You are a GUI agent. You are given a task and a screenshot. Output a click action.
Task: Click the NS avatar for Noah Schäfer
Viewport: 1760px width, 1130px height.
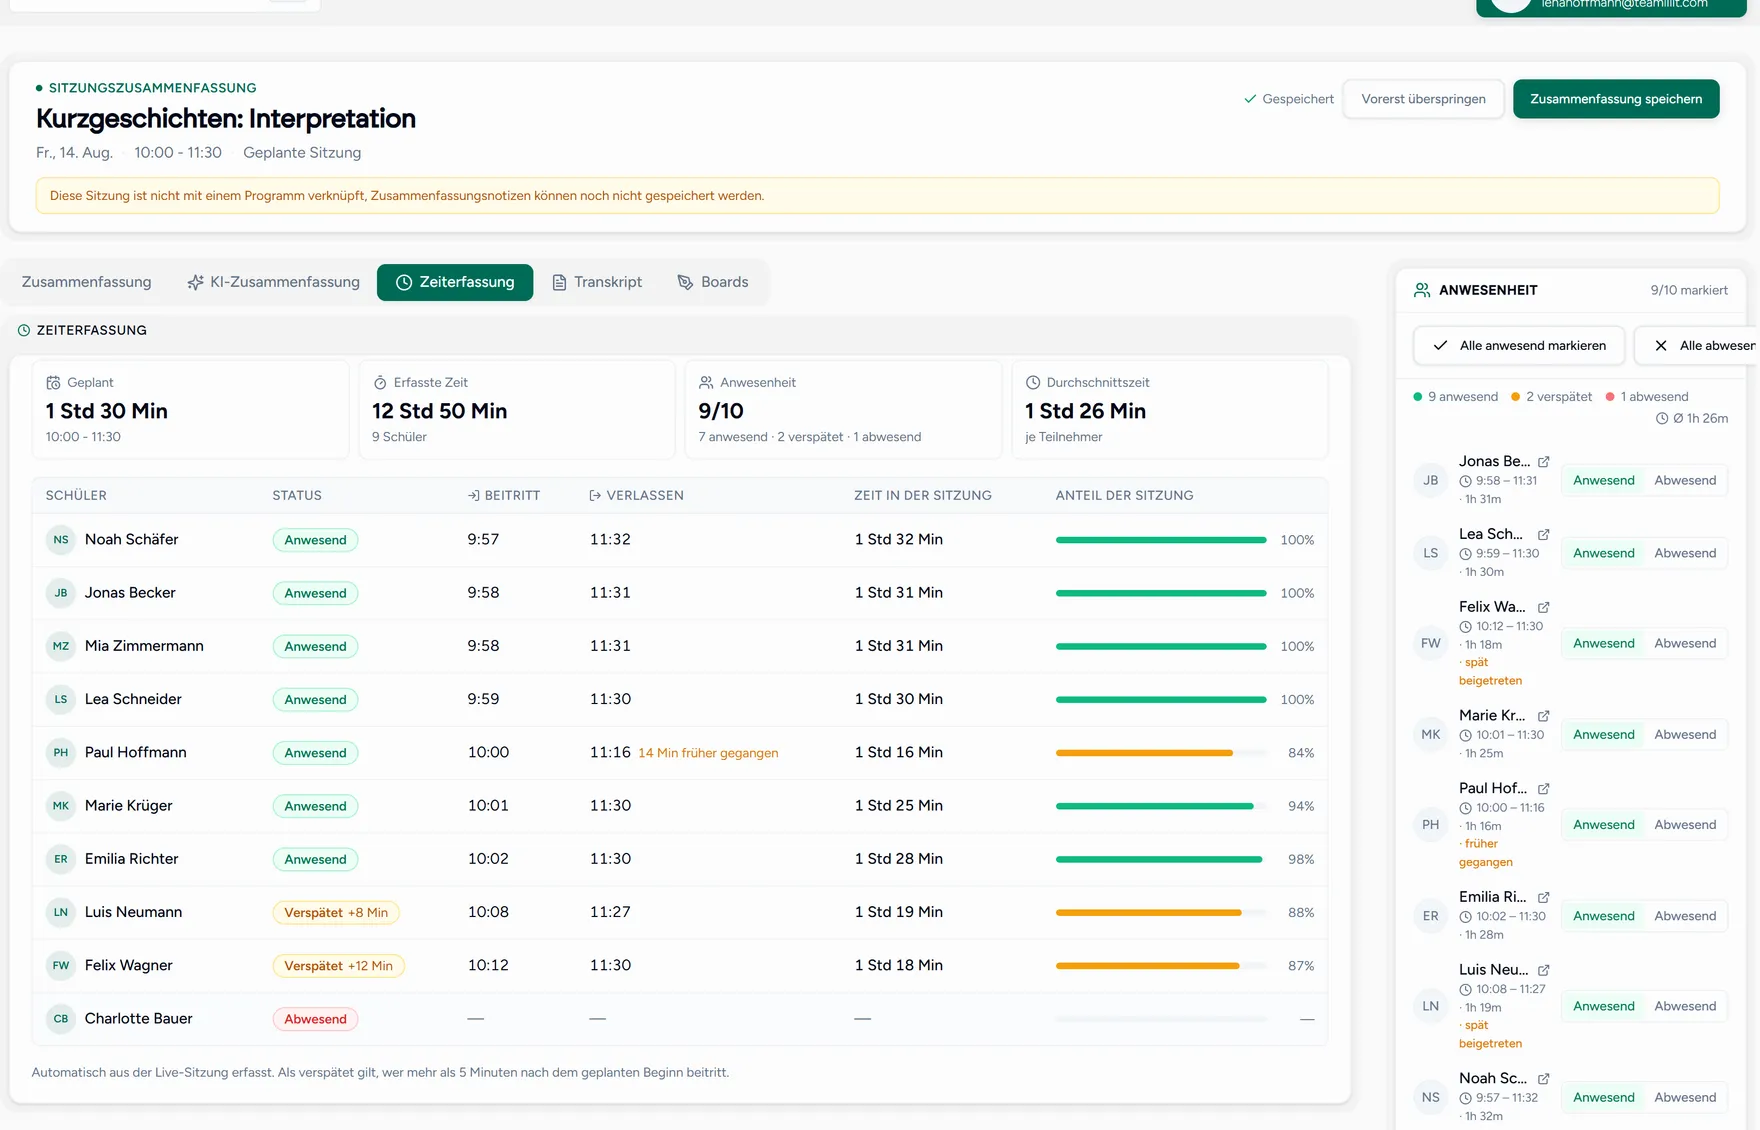61,540
